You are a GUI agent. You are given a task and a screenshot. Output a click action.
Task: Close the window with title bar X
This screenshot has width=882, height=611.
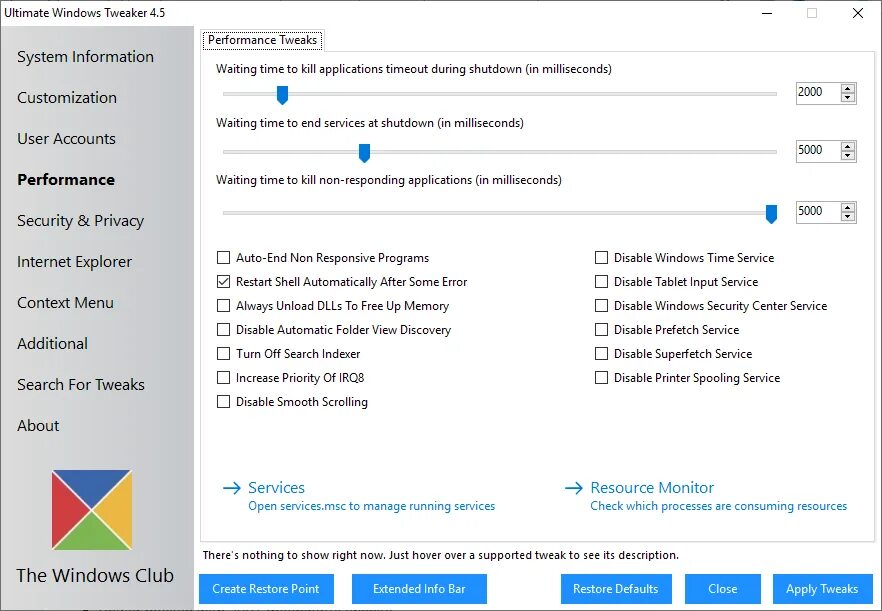(x=858, y=13)
